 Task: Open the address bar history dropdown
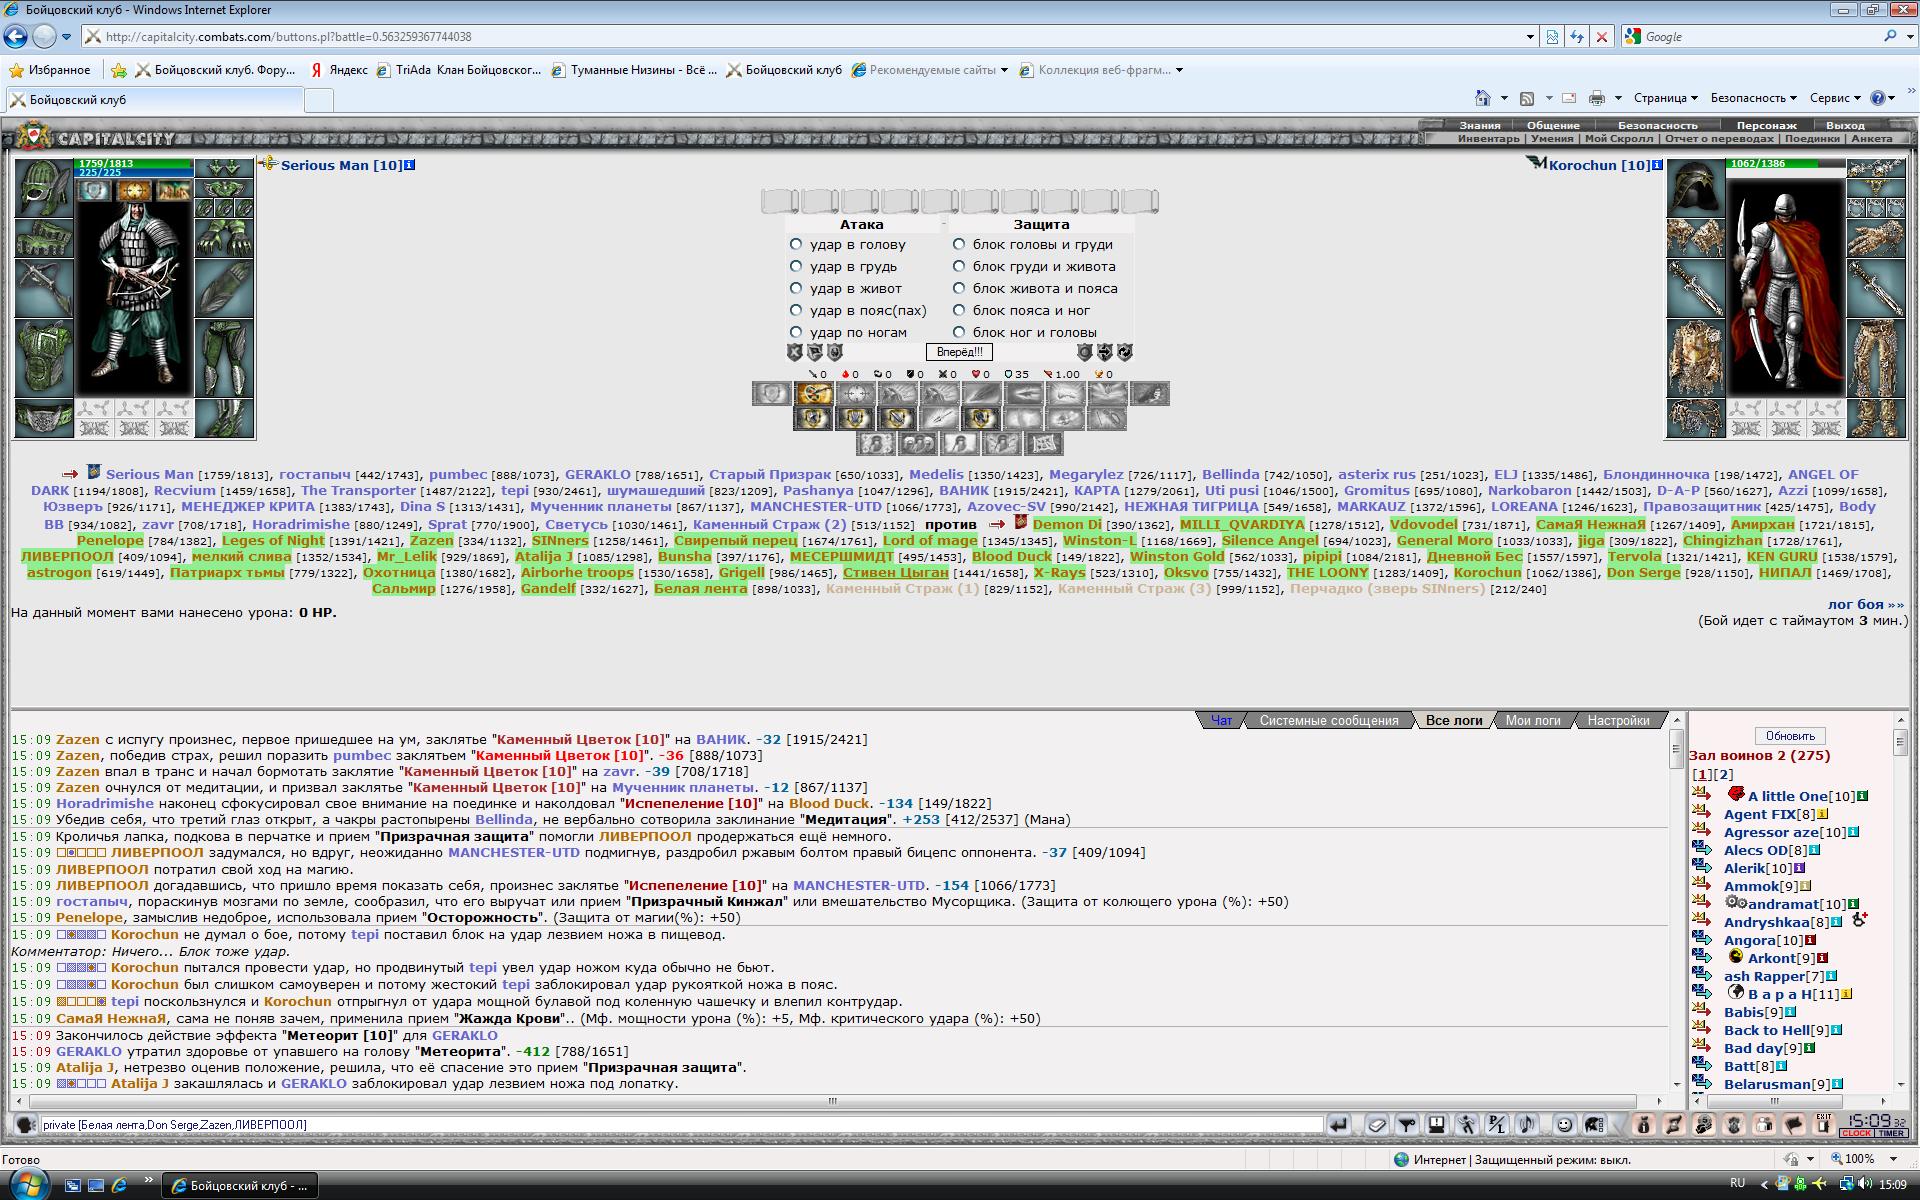(x=1530, y=37)
